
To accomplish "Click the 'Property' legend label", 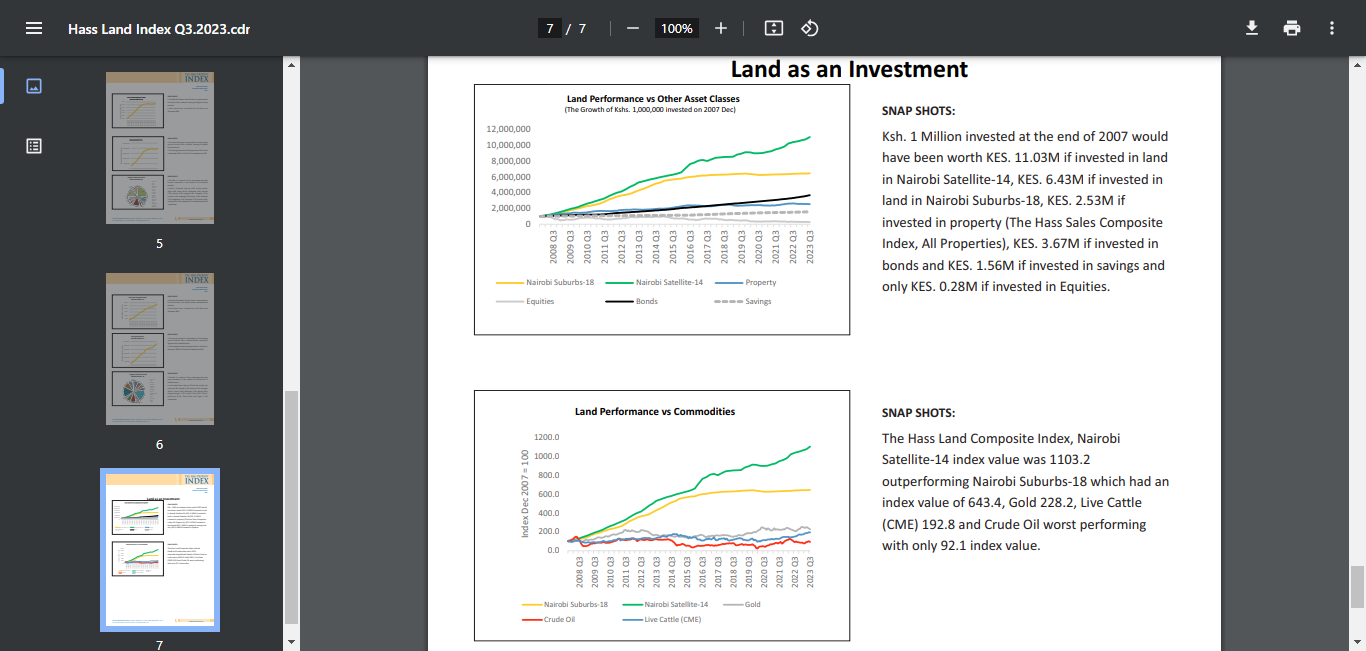I will [x=760, y=282].
